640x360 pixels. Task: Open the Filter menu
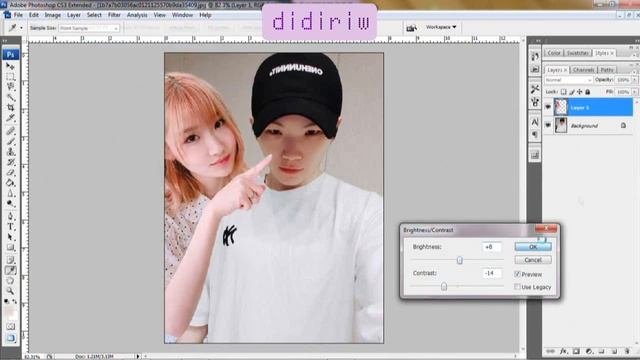click(x=114, y=15)
